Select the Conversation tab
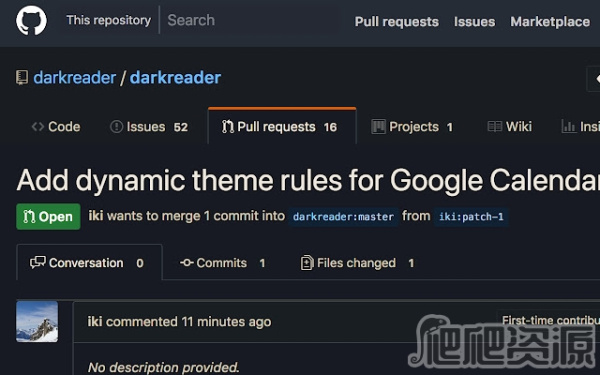The height and width of the screenshot is (375, 600). point(90,262)
